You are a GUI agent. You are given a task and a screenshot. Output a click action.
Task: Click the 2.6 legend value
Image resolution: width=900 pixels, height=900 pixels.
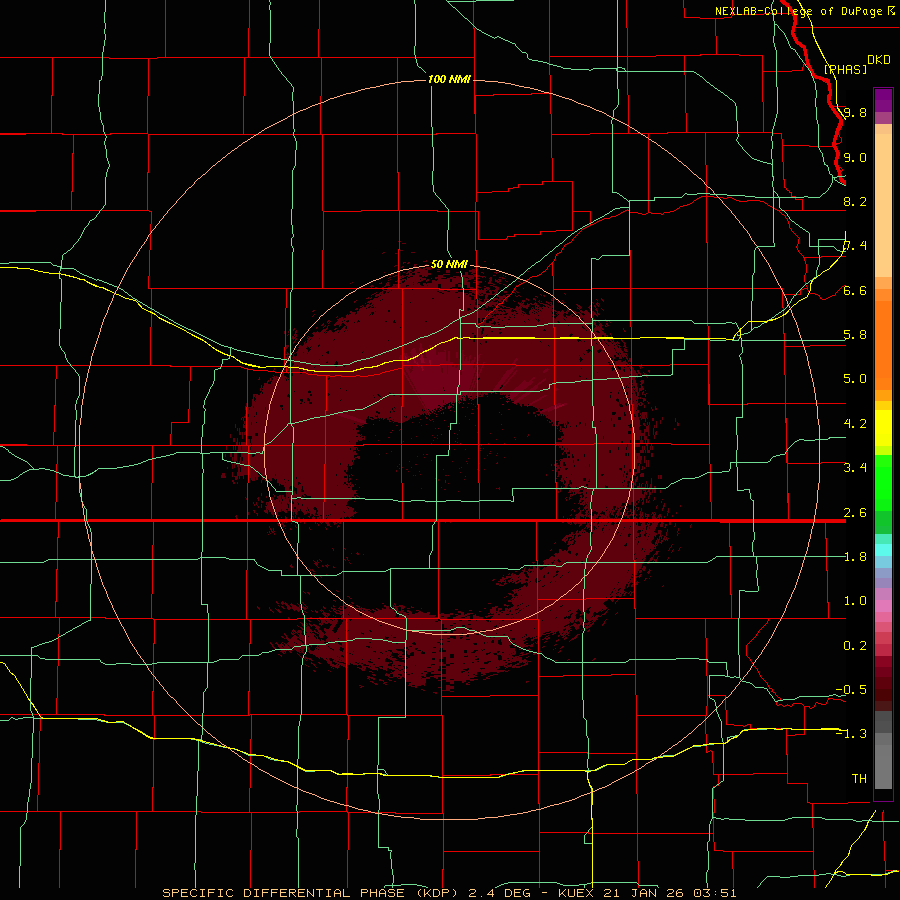click(x=855, y=513)
